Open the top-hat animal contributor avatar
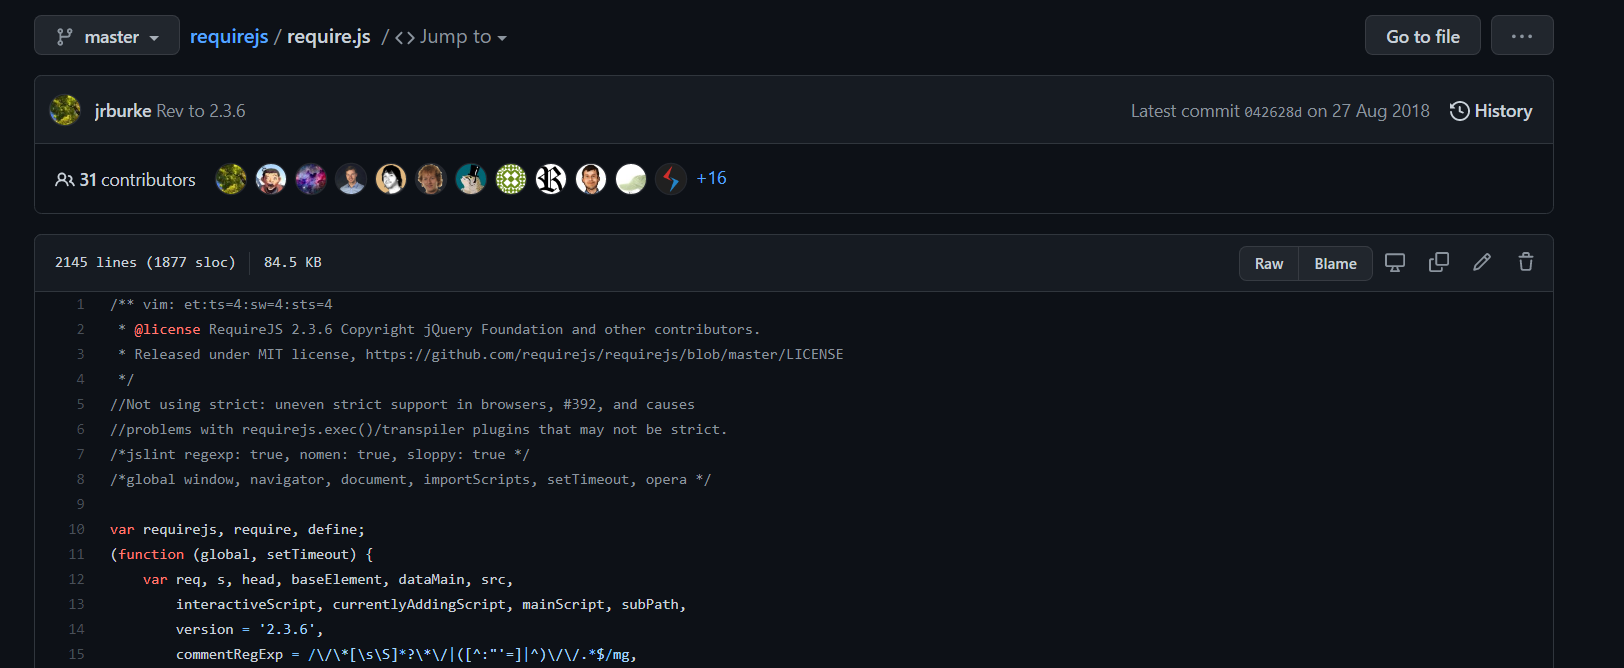This screenshot has height=668, width=1624. [x=471, y=179]
